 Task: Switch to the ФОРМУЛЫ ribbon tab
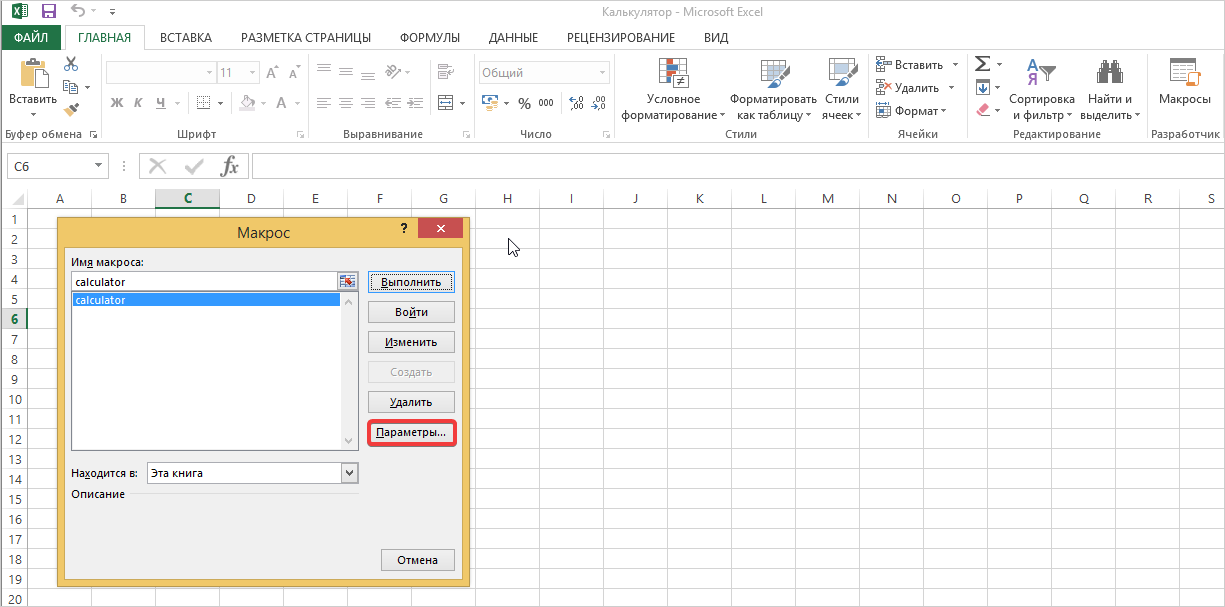click(429, 38)
